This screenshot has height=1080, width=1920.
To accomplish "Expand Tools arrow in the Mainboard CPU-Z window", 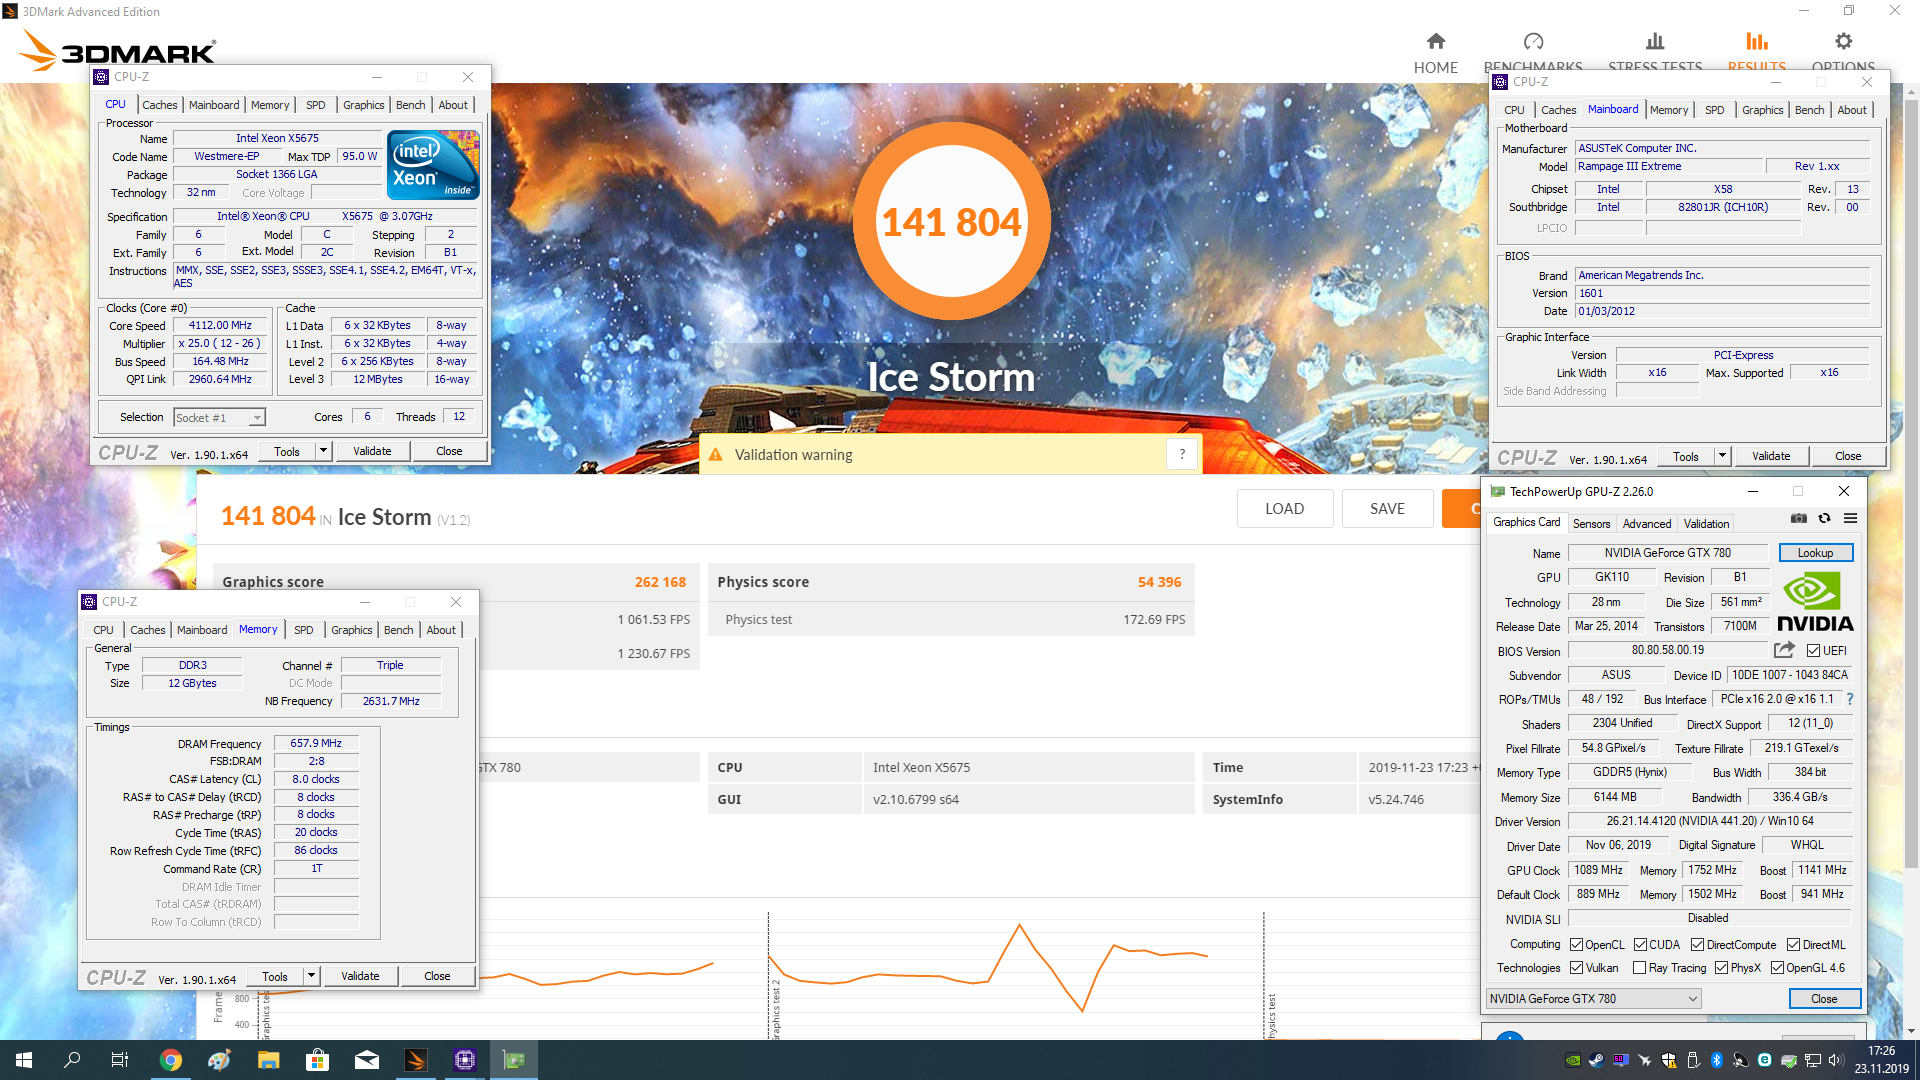I will [1722, 456].
